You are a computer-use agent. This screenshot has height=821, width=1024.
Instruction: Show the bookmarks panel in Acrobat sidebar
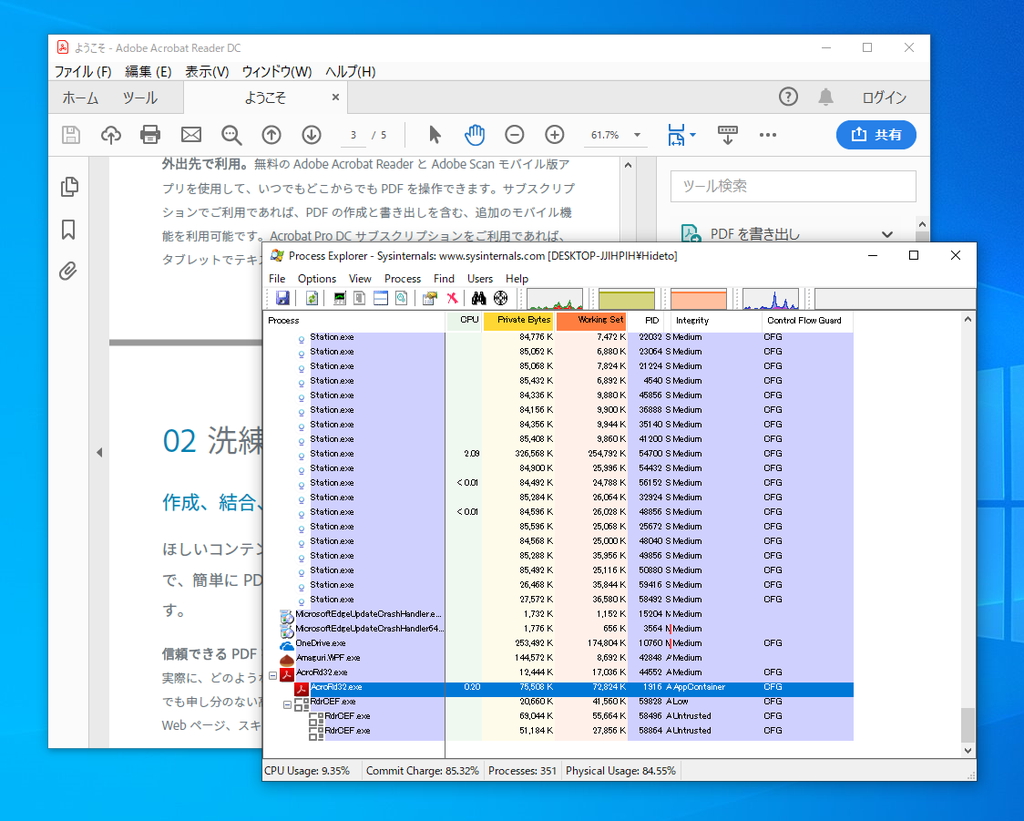click(68, 230)
